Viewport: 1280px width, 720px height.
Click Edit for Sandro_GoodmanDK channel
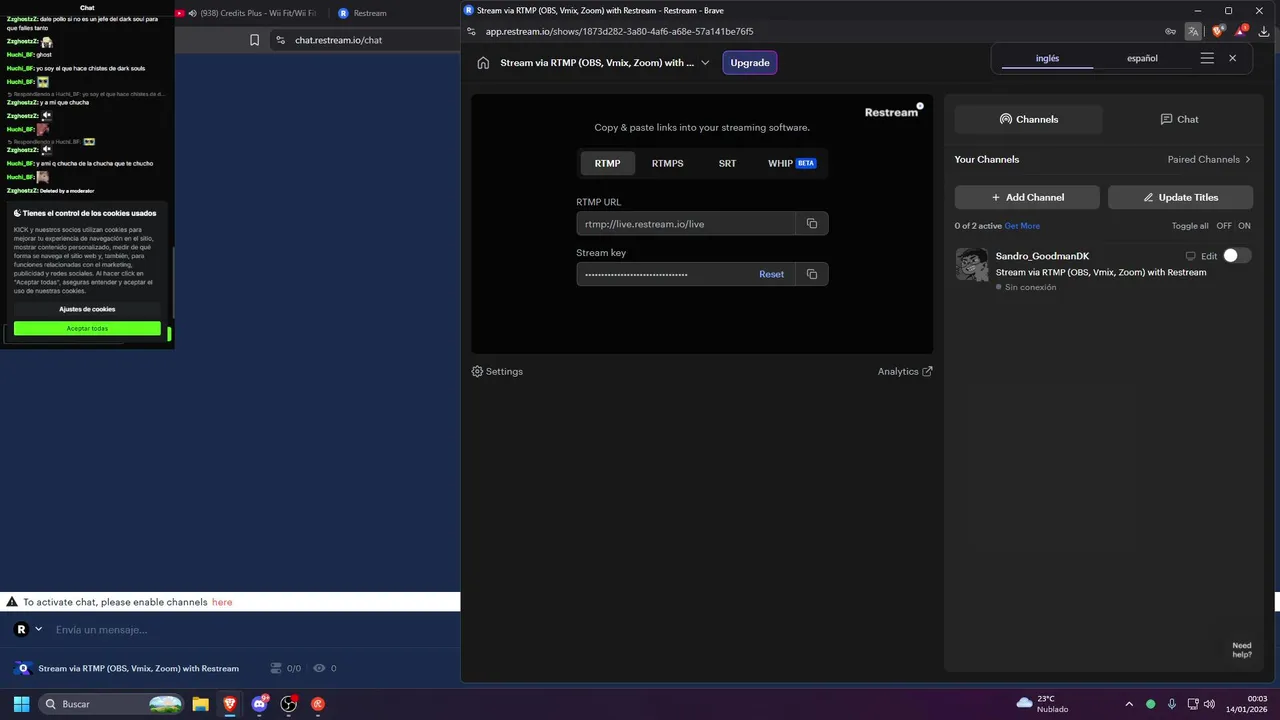(1209, 256)
